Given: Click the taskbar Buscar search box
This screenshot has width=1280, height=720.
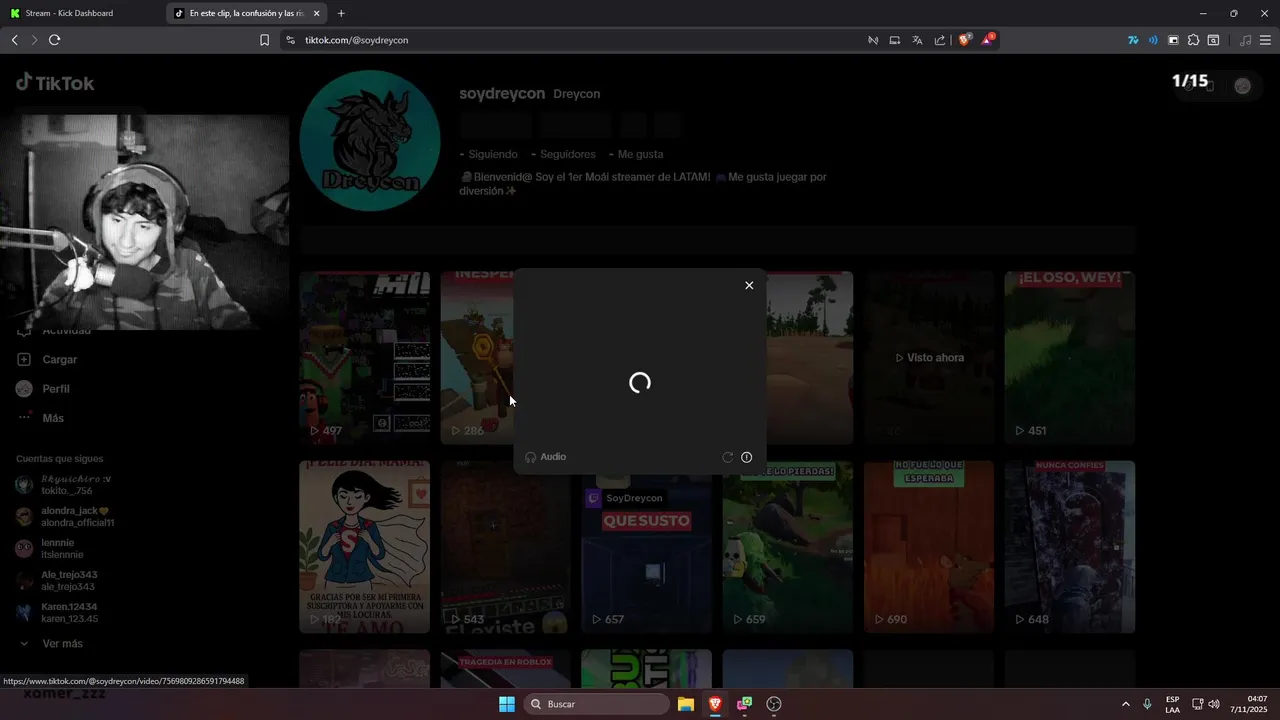Looking at the screenshot, I should coord(597,704).
